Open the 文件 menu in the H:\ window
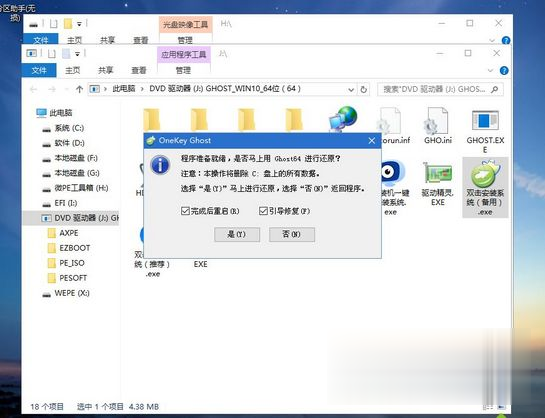 click(41, 40)
